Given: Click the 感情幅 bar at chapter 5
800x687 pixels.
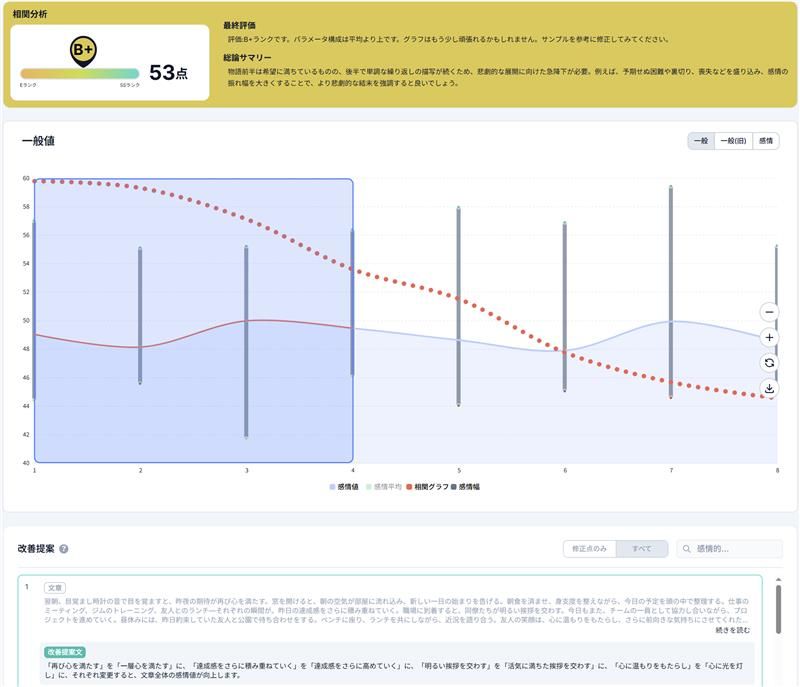Looking at the screenshot, I should click(459, 306).
